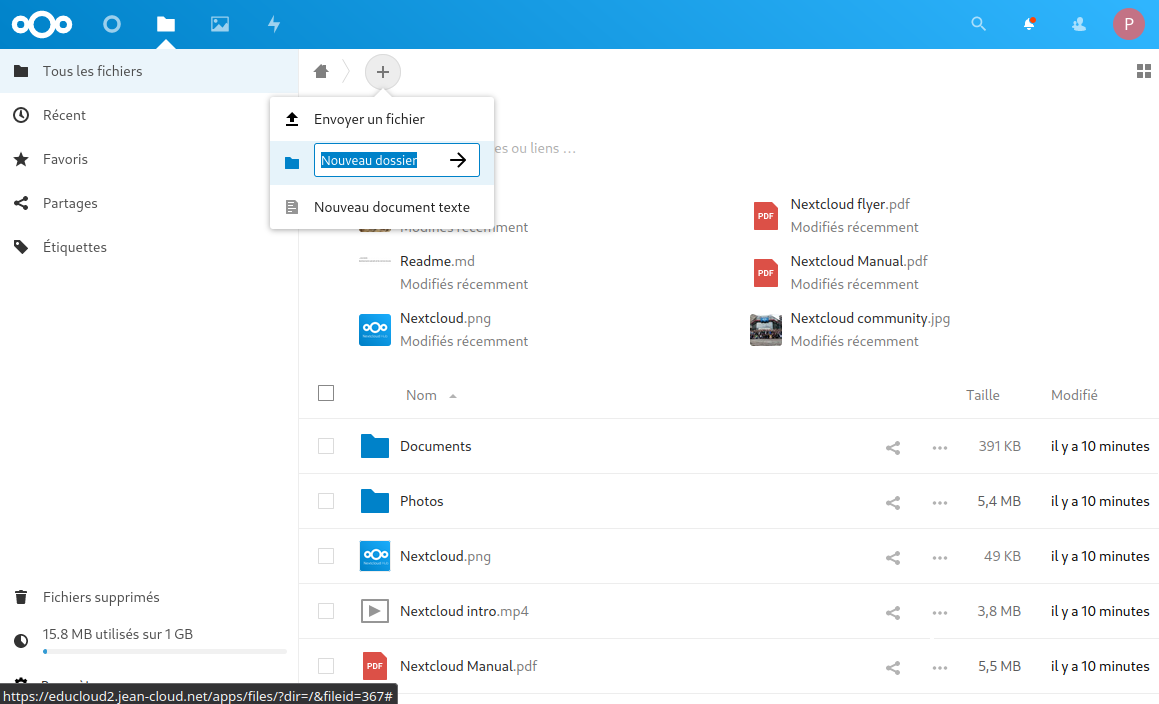This screenshot has width=1159, height=704.
Task: Select Envoyer un fichier menu entry
Action: click(x=369, y=119)
